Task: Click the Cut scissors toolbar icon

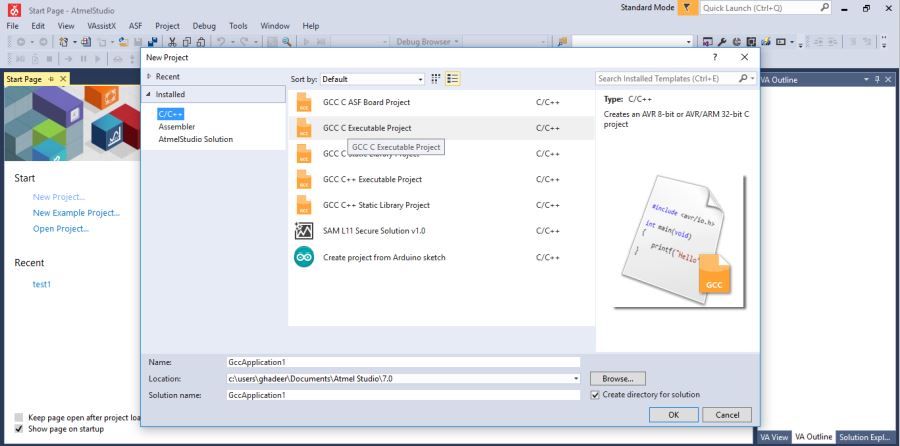Action: [x=172, y=42]
